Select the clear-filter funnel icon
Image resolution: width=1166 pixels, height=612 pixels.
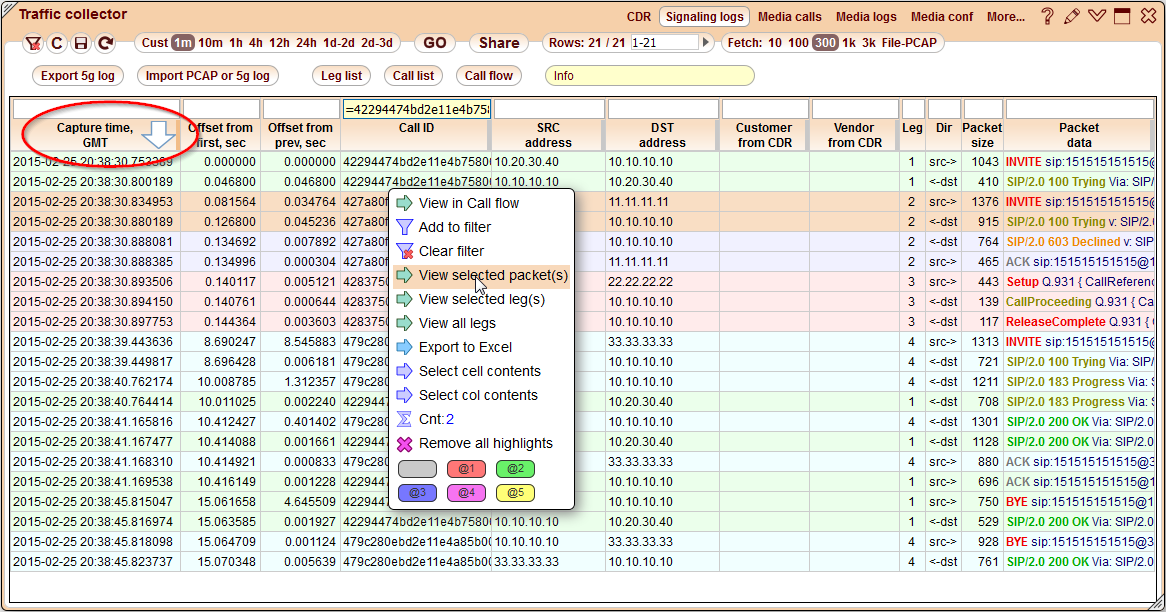33,44
